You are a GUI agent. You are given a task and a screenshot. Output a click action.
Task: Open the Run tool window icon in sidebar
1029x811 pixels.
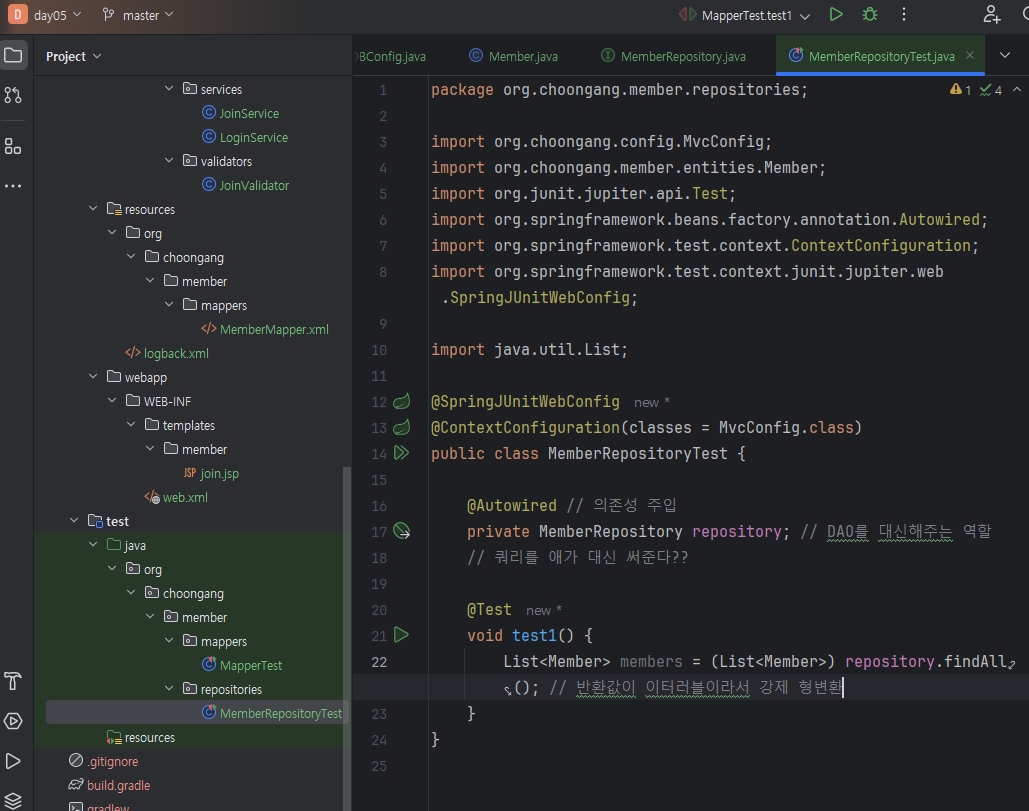pyautogui.click(x=13, y=761)
